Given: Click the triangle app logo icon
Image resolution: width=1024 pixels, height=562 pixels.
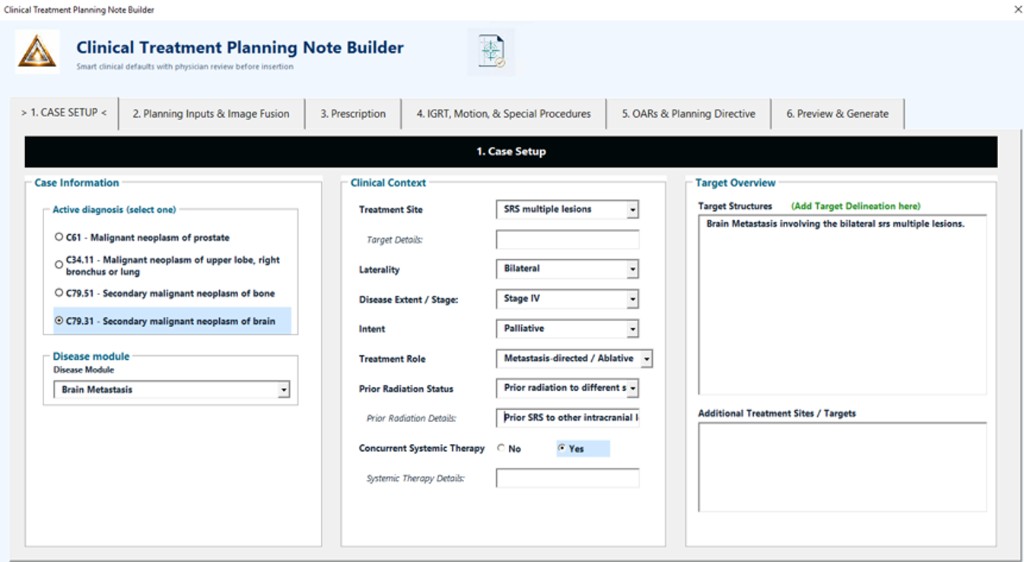Looking at the screenshot, I should 37,52.
